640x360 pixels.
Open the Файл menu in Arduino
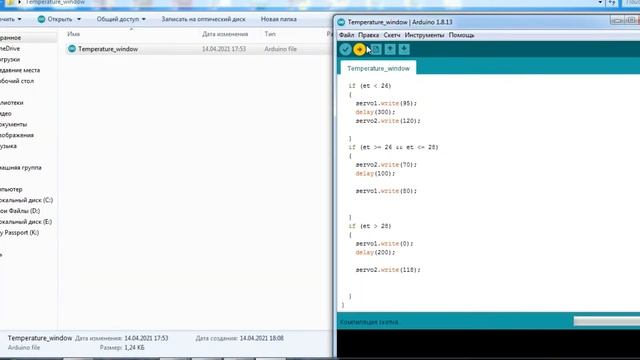[x=347, y=35]
